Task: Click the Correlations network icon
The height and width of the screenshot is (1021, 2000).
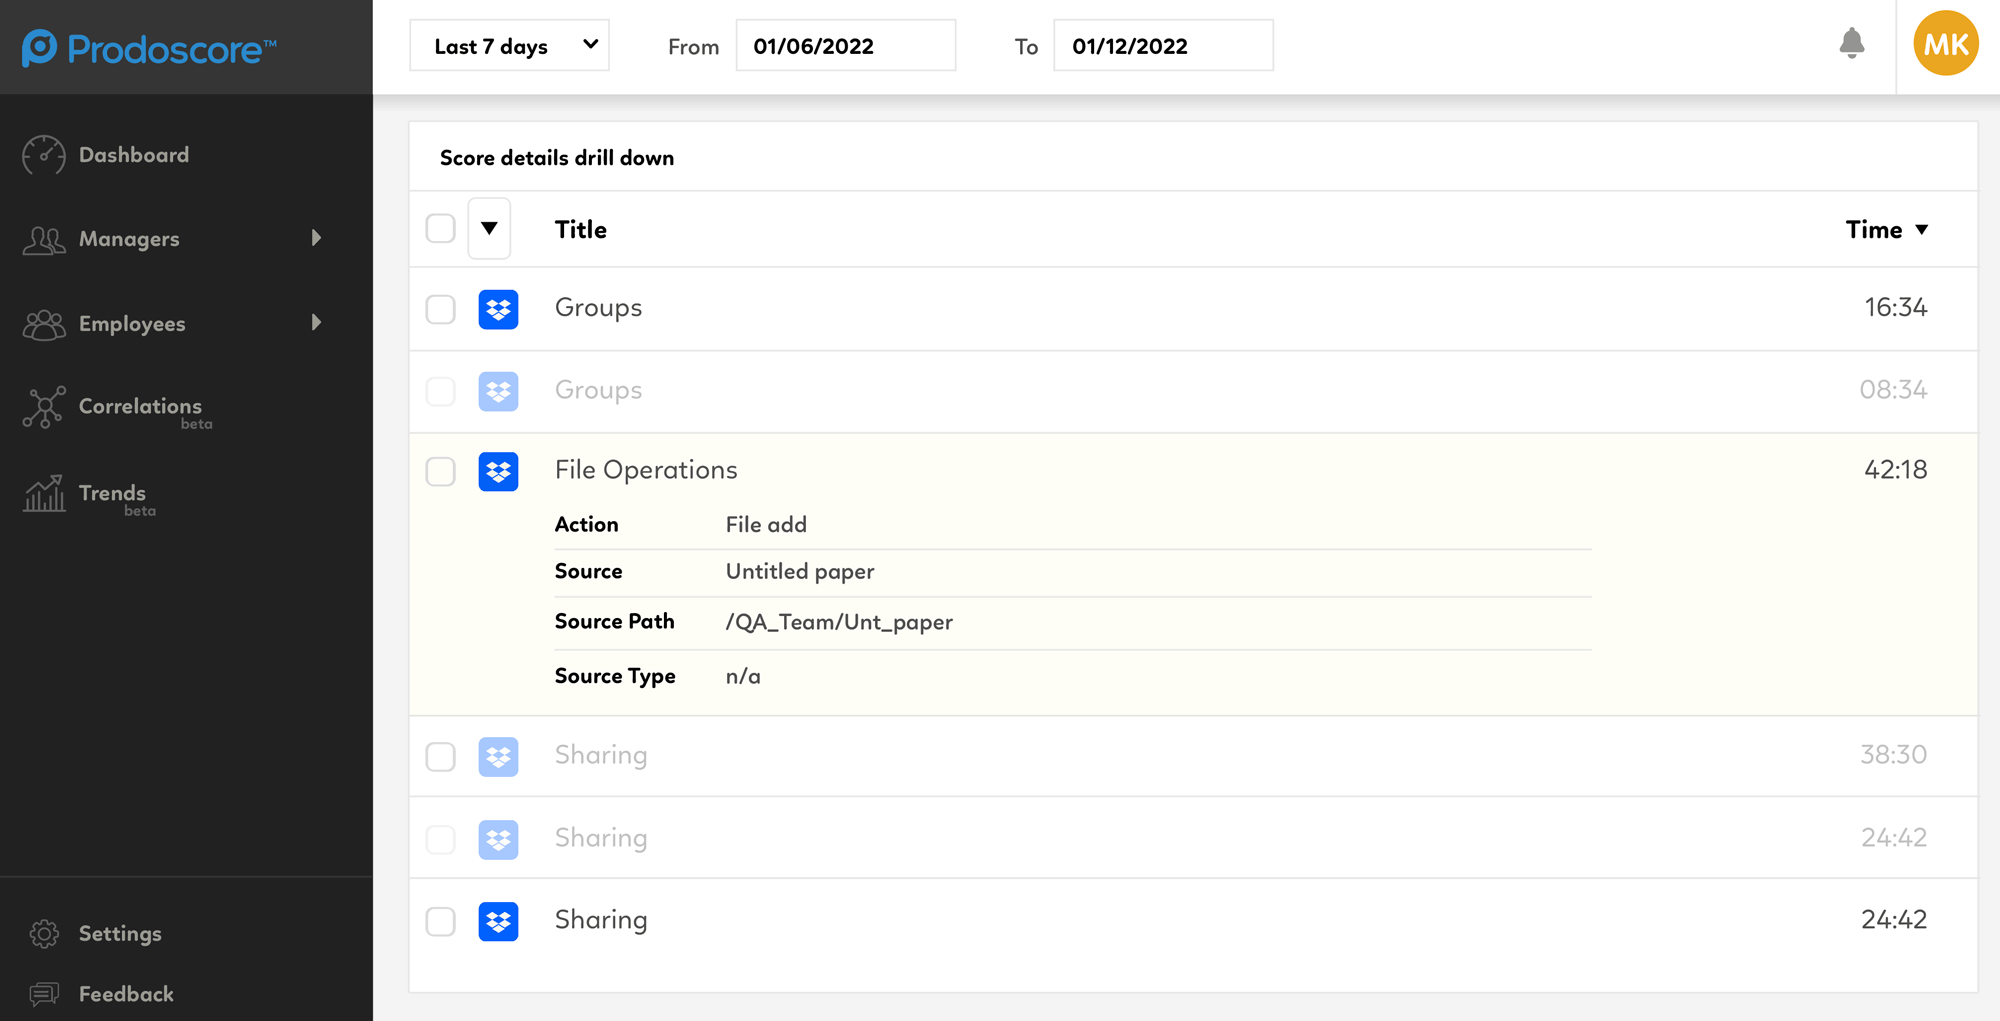Action: point(44,407)
